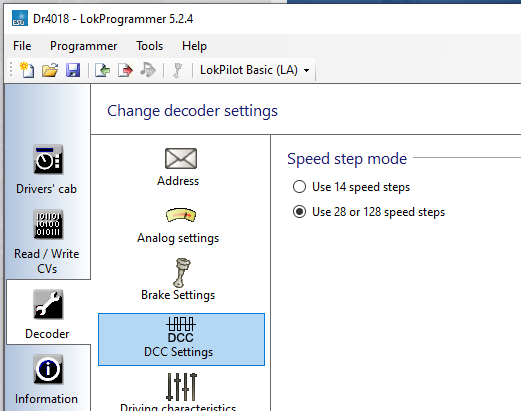The image size is (521, 411).
Task: Open Brake Settings page
Action: 179,280
